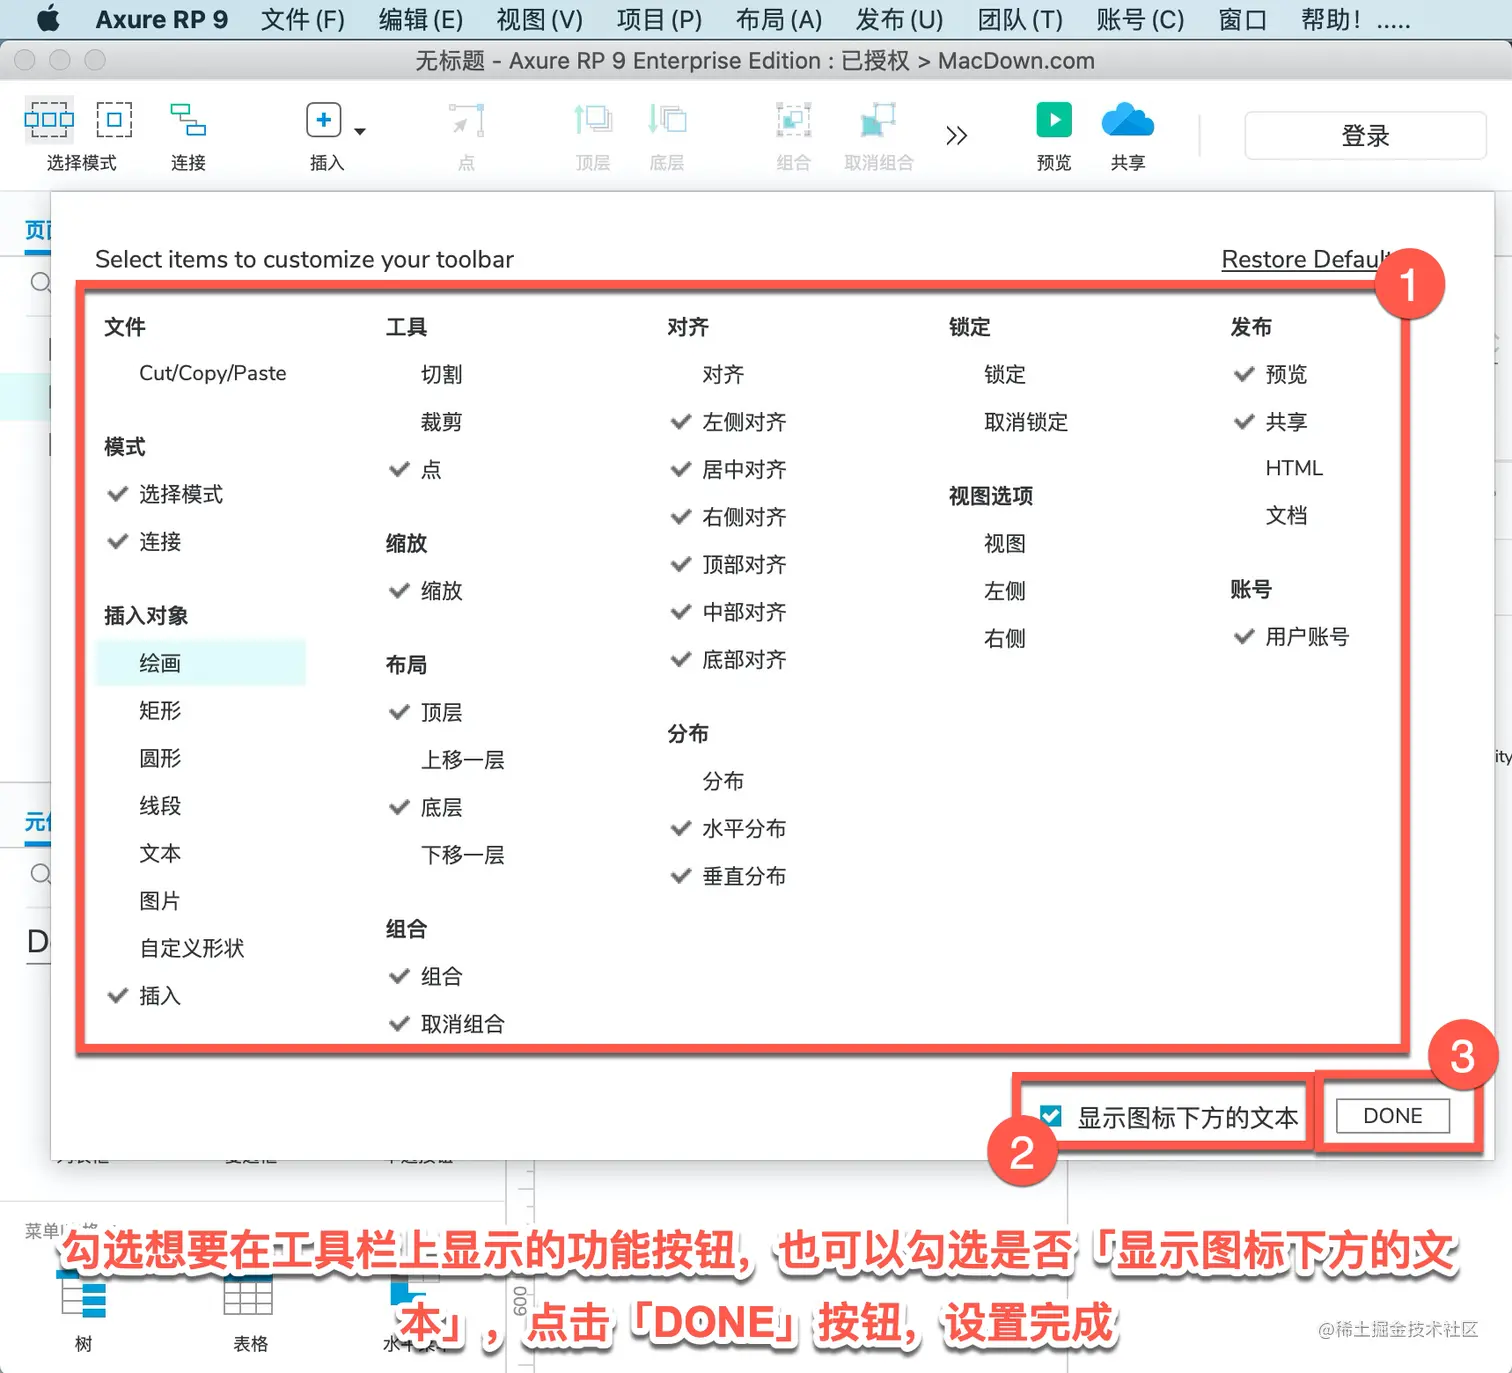Image resolution: width=1512 pixels, height=1373 pixels.
Task: Open the Apple menu
Action: pyautogui.click(x=48, y=19)
